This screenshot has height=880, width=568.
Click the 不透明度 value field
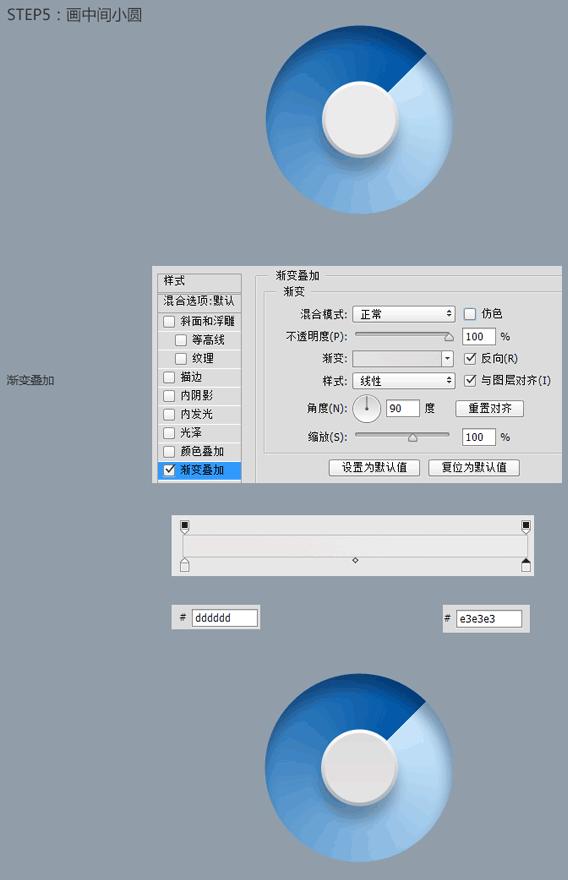(479, 337)
